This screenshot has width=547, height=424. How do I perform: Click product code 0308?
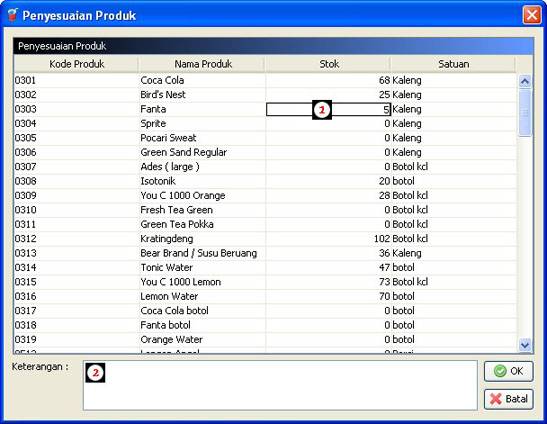click(x=25, y=181)
